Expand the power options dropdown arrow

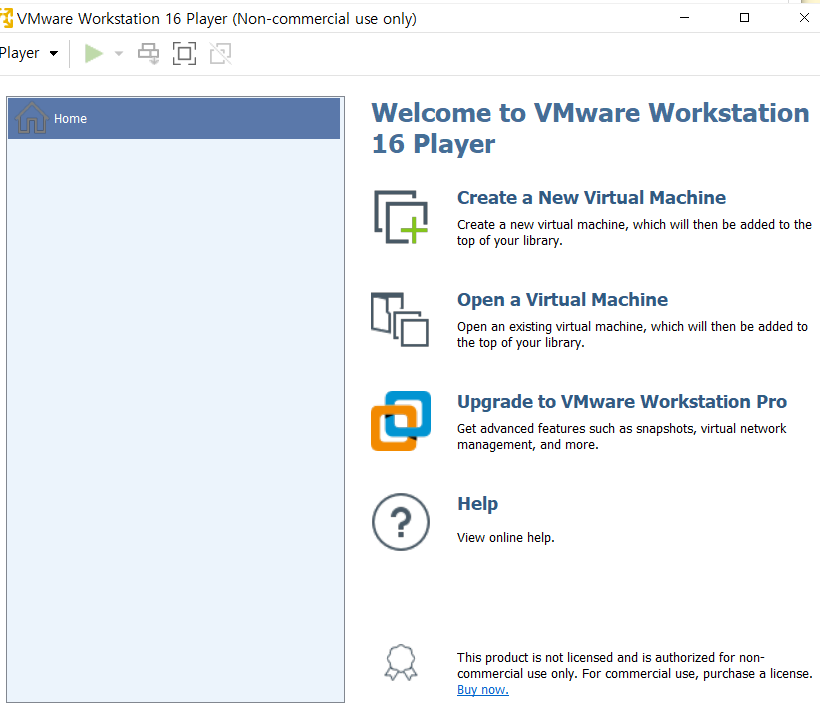tap(119, 53)
